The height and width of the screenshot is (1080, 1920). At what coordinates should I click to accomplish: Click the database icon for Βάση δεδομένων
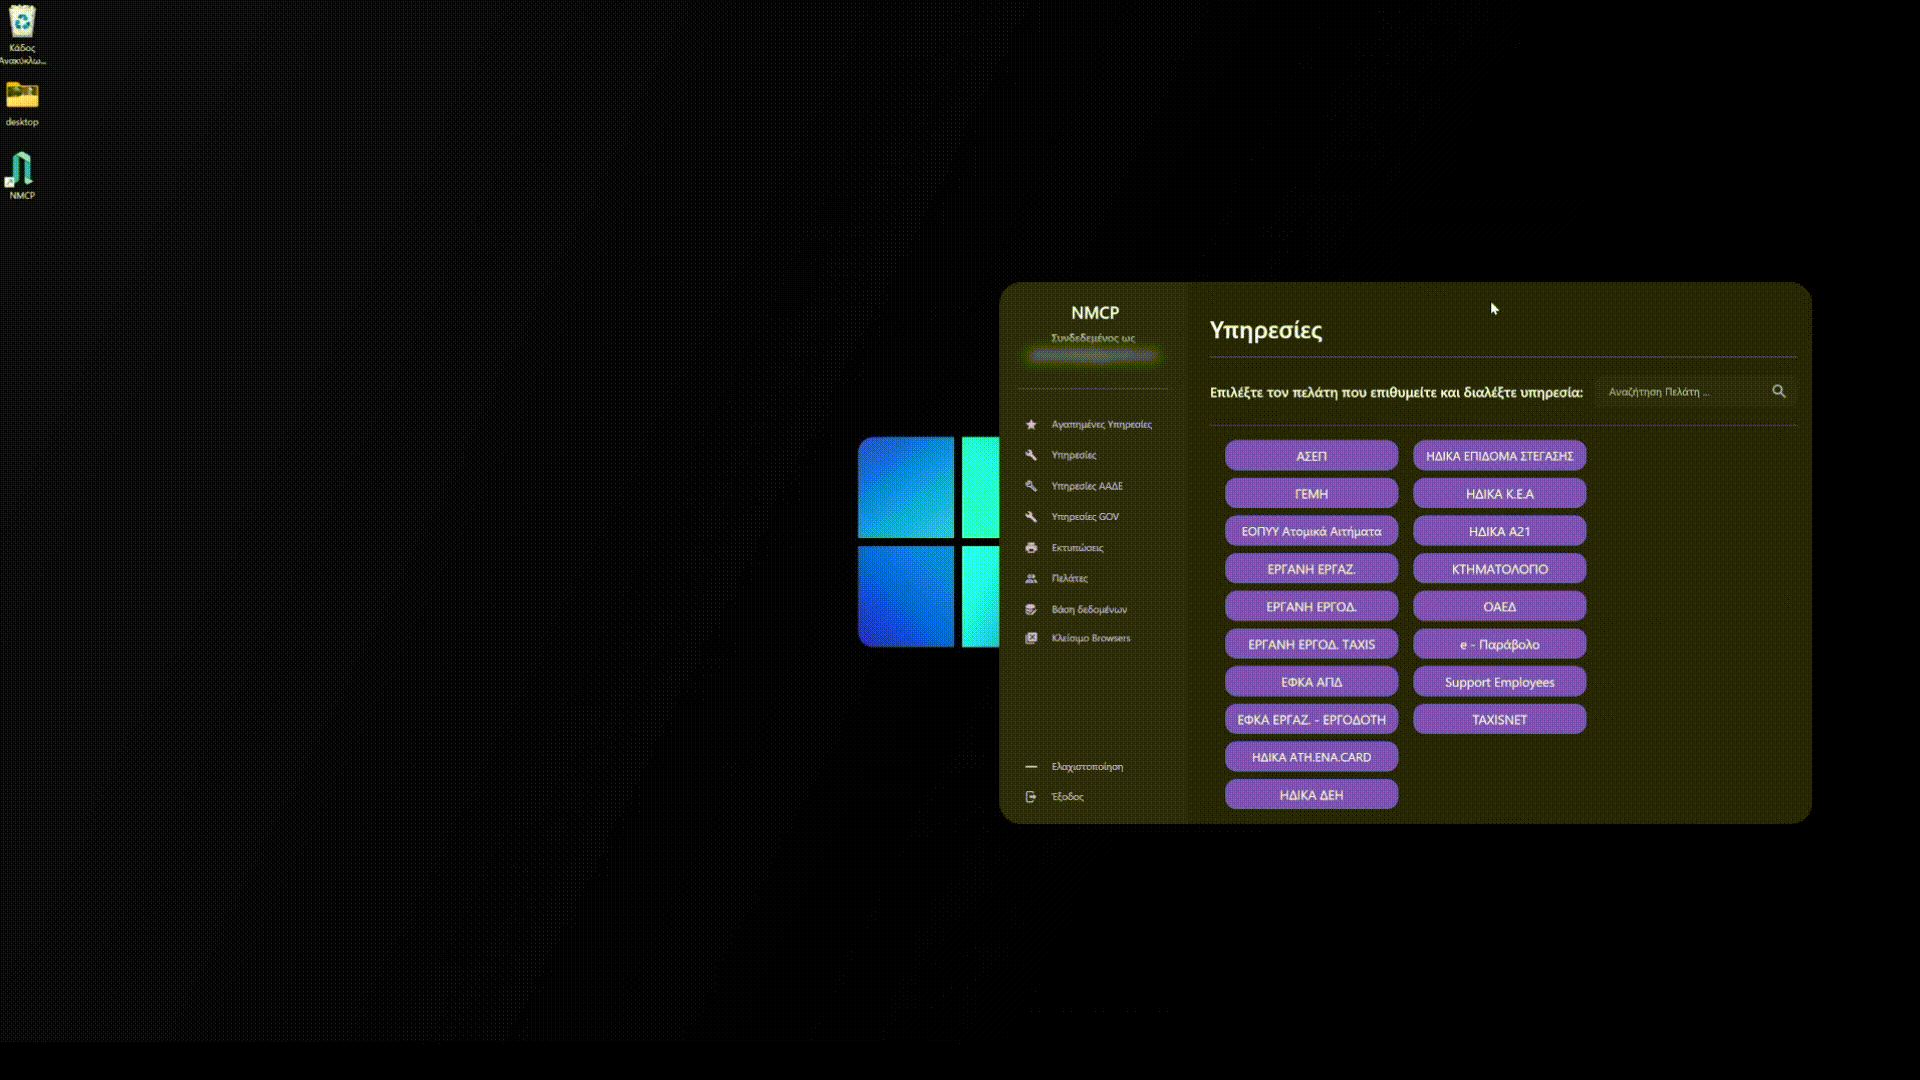(x=1031, y=609)
